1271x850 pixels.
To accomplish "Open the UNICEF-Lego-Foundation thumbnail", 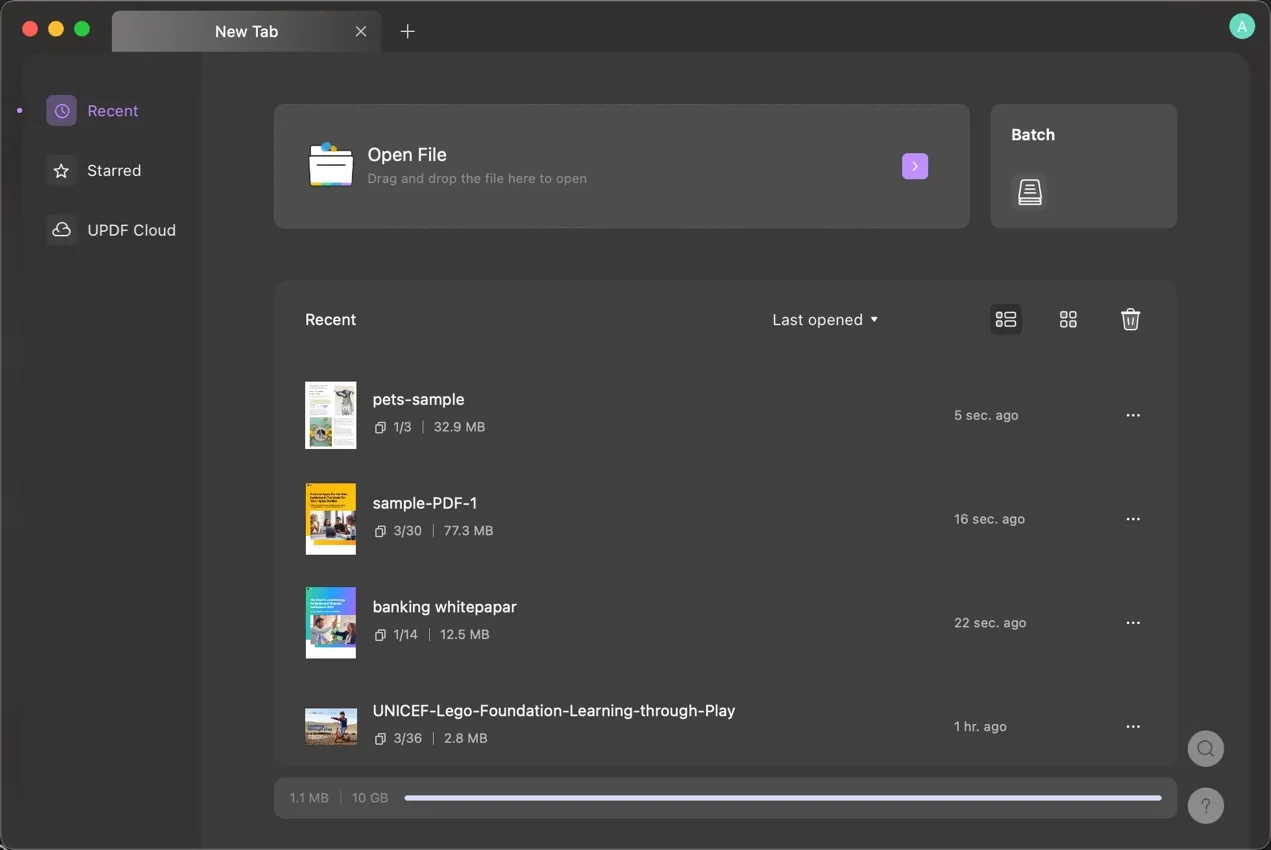I will pos(331,727).
